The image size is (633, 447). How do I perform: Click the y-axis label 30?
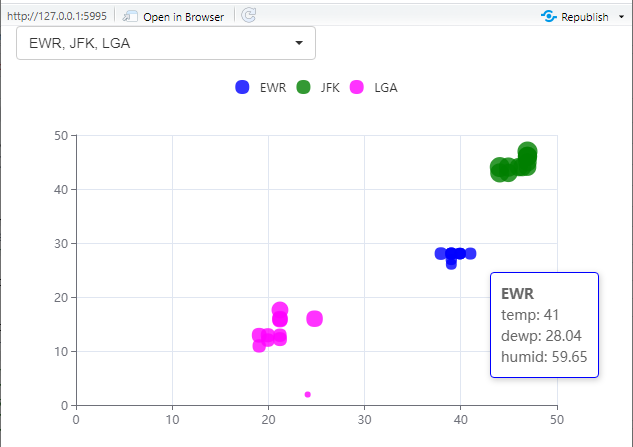[x=61, y=243]
